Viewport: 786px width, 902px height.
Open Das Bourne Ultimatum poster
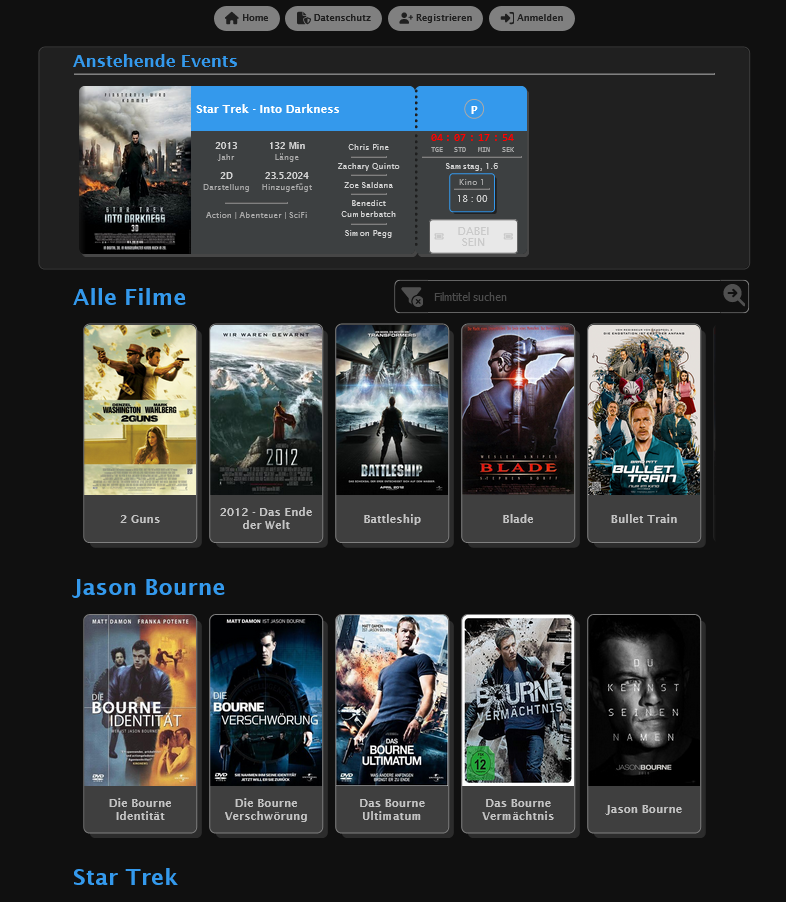coord(392,700)
